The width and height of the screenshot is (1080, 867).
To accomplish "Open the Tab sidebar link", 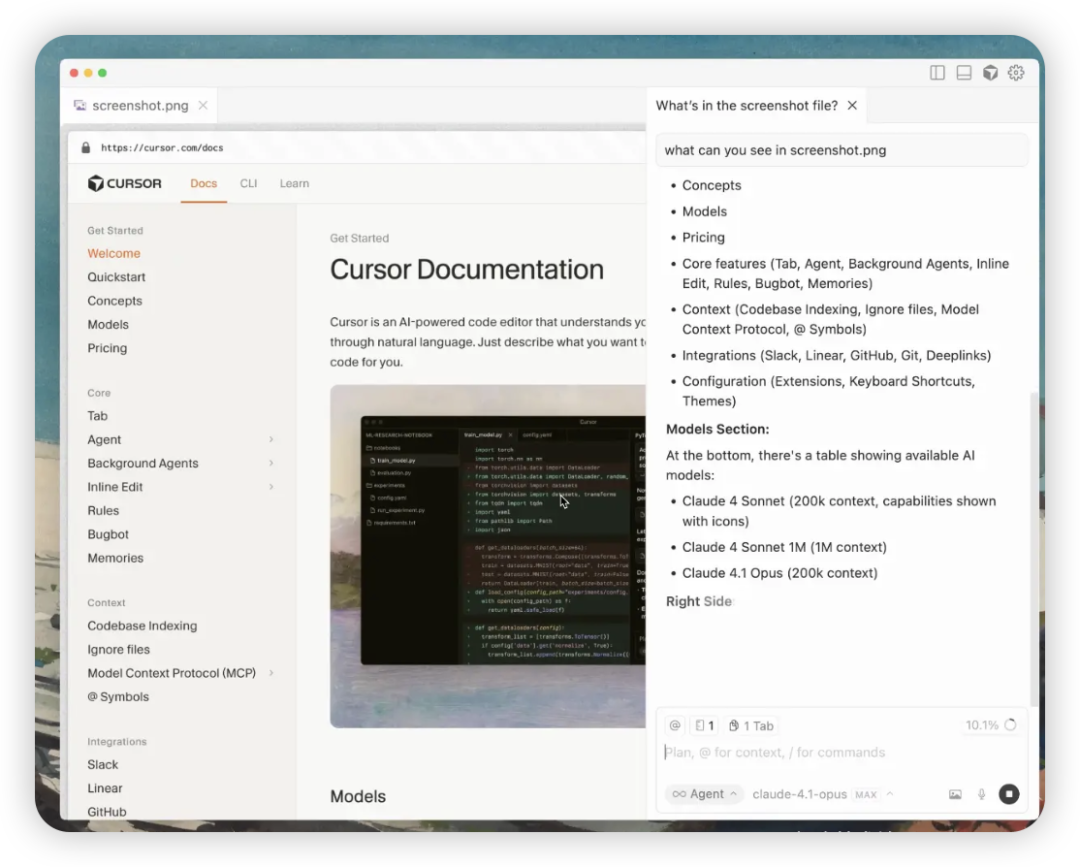I will pos(97,416).
